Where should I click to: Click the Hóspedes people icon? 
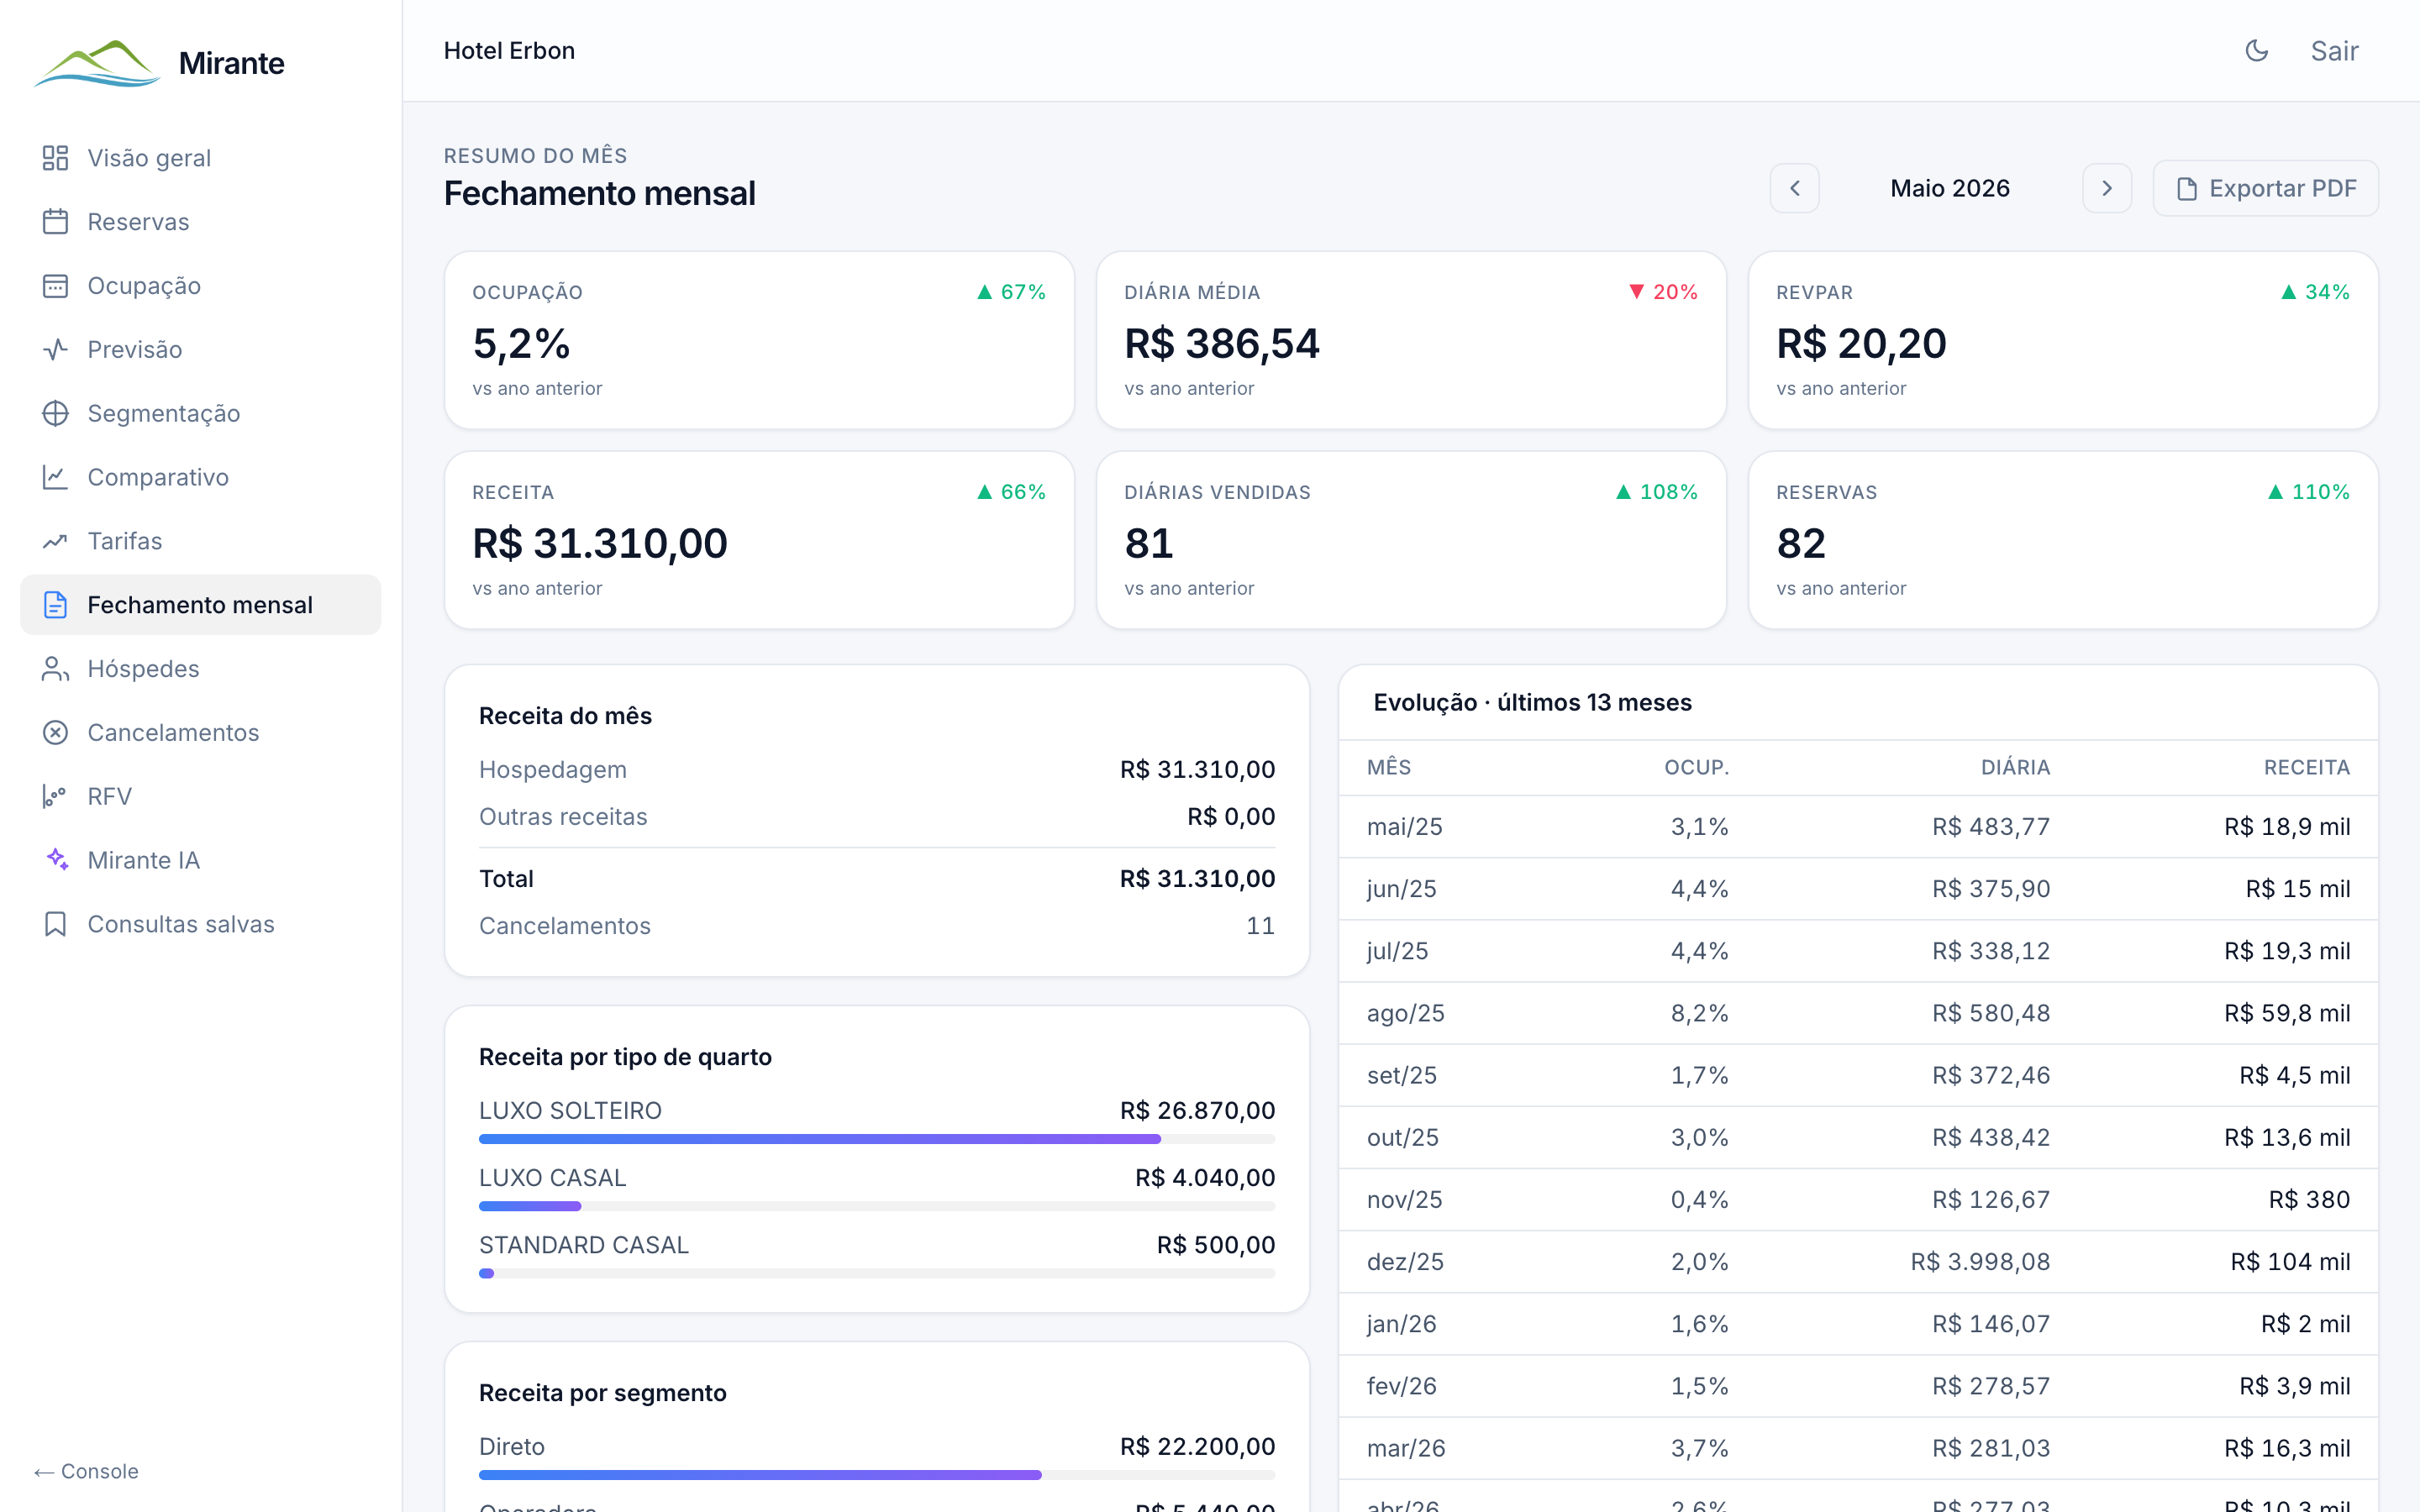coord(55,669)
